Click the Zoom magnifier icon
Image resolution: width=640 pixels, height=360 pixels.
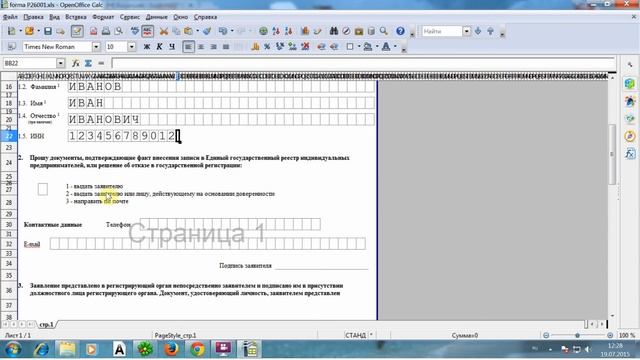point(383,31)
